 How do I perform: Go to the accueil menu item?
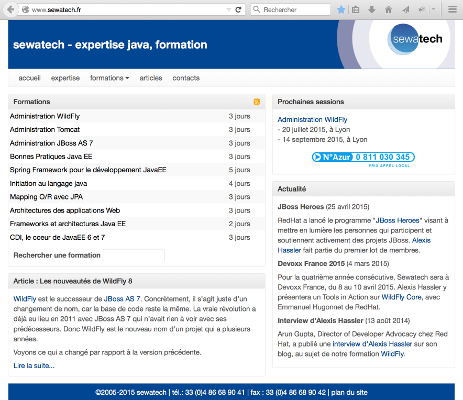(x=29, y=78)
